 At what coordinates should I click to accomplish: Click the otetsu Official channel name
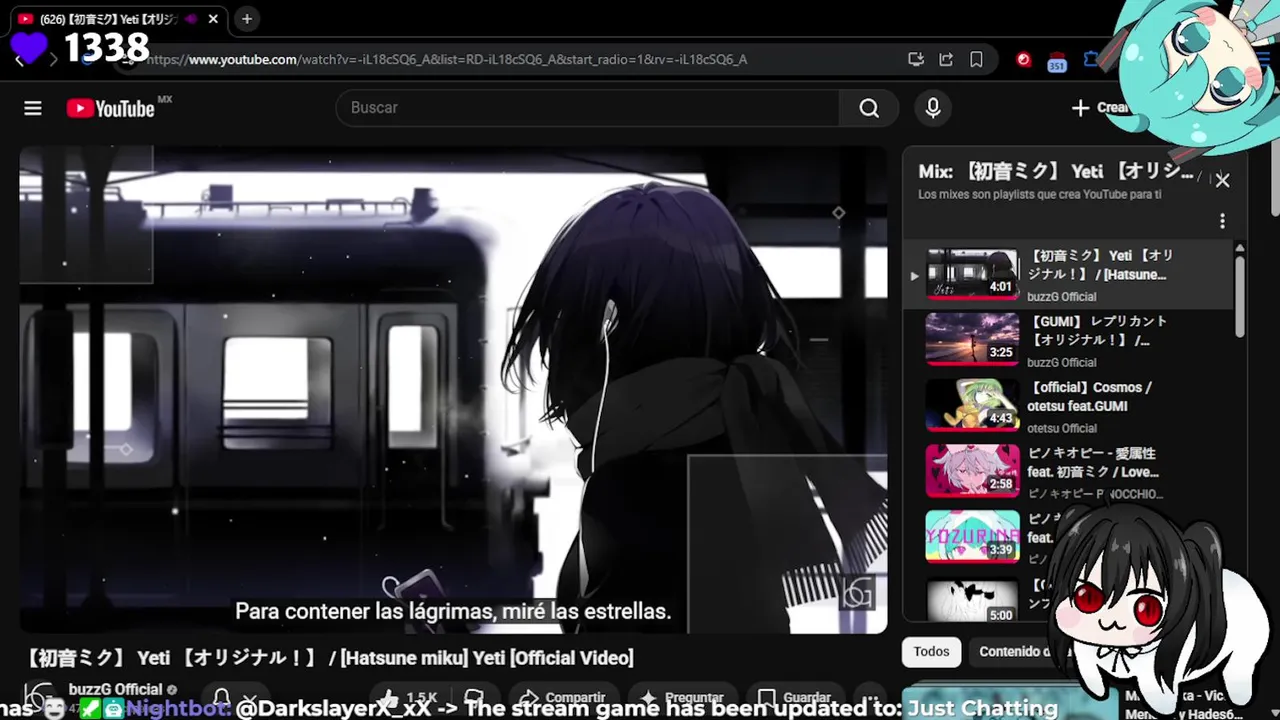[1062, 428]
